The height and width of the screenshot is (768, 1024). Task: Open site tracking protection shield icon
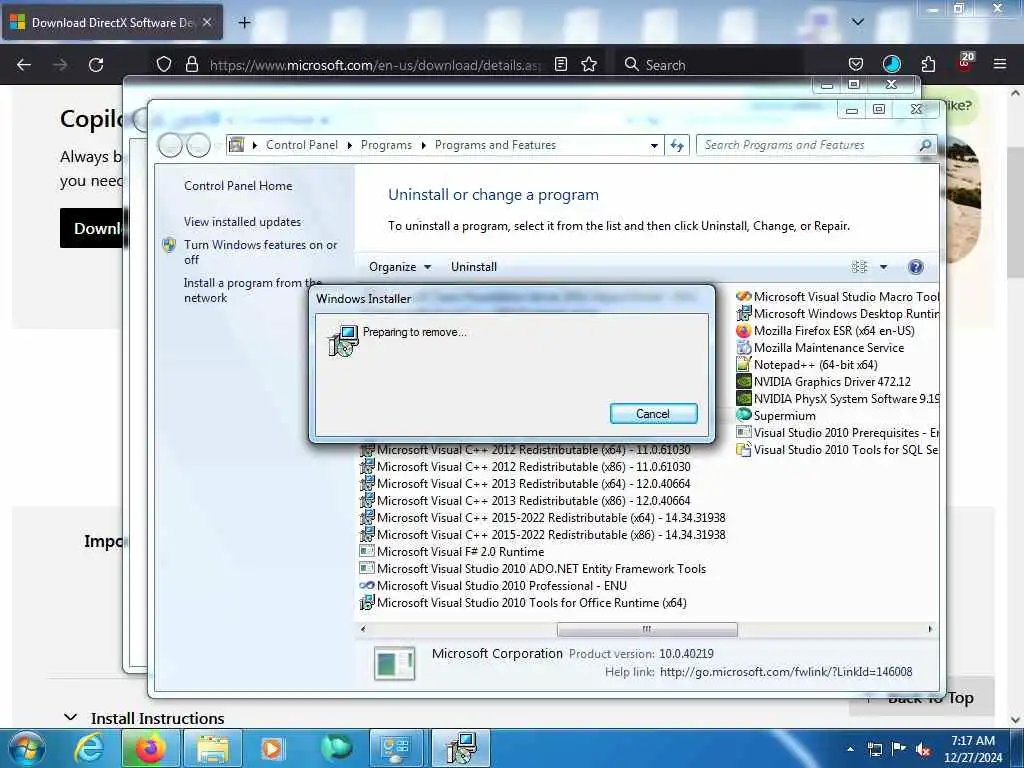pyautogui.click(x=164, y=64)
